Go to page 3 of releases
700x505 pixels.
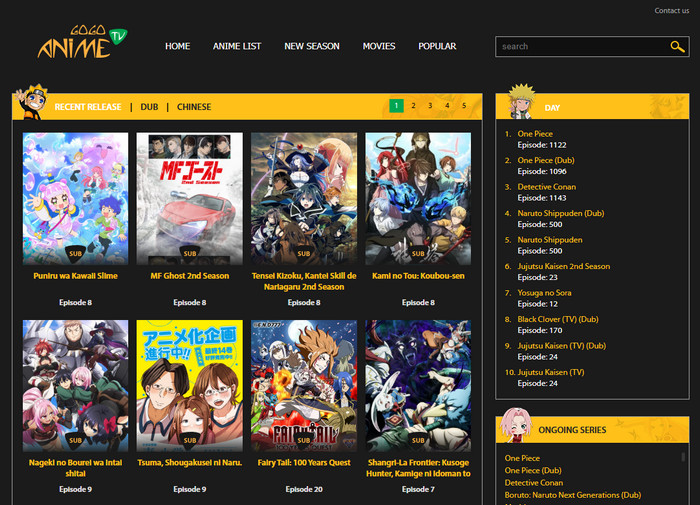coord(430,106)
